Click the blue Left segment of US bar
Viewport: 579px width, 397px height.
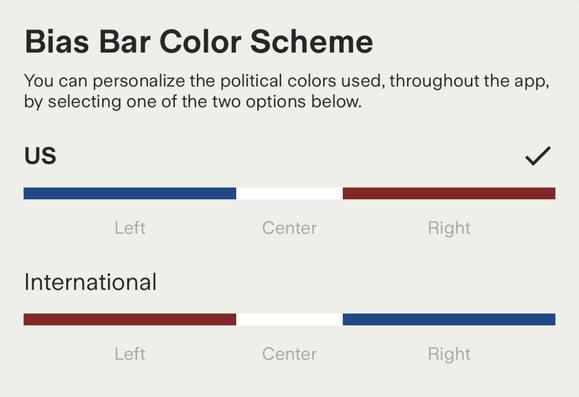point(130,193)
